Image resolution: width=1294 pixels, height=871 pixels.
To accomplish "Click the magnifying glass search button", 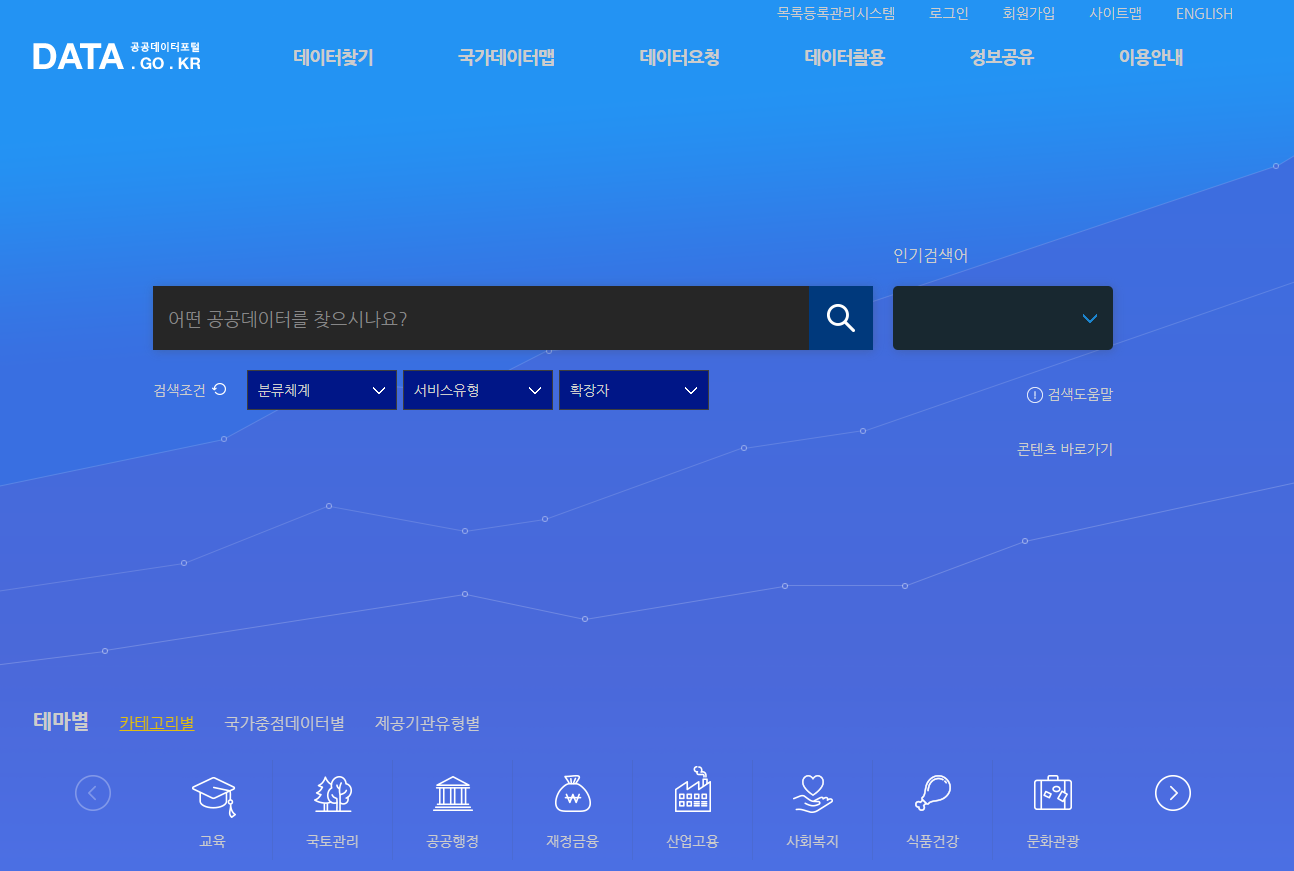I will click(x=841, y=318).
